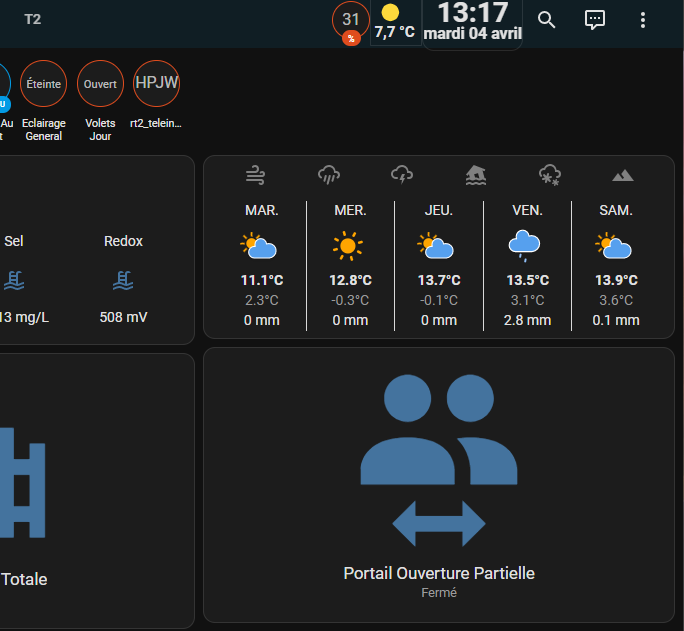Click the JEU. day label
Image resolution: width=684 pixels, height=631 pixels.
(439, 211)
